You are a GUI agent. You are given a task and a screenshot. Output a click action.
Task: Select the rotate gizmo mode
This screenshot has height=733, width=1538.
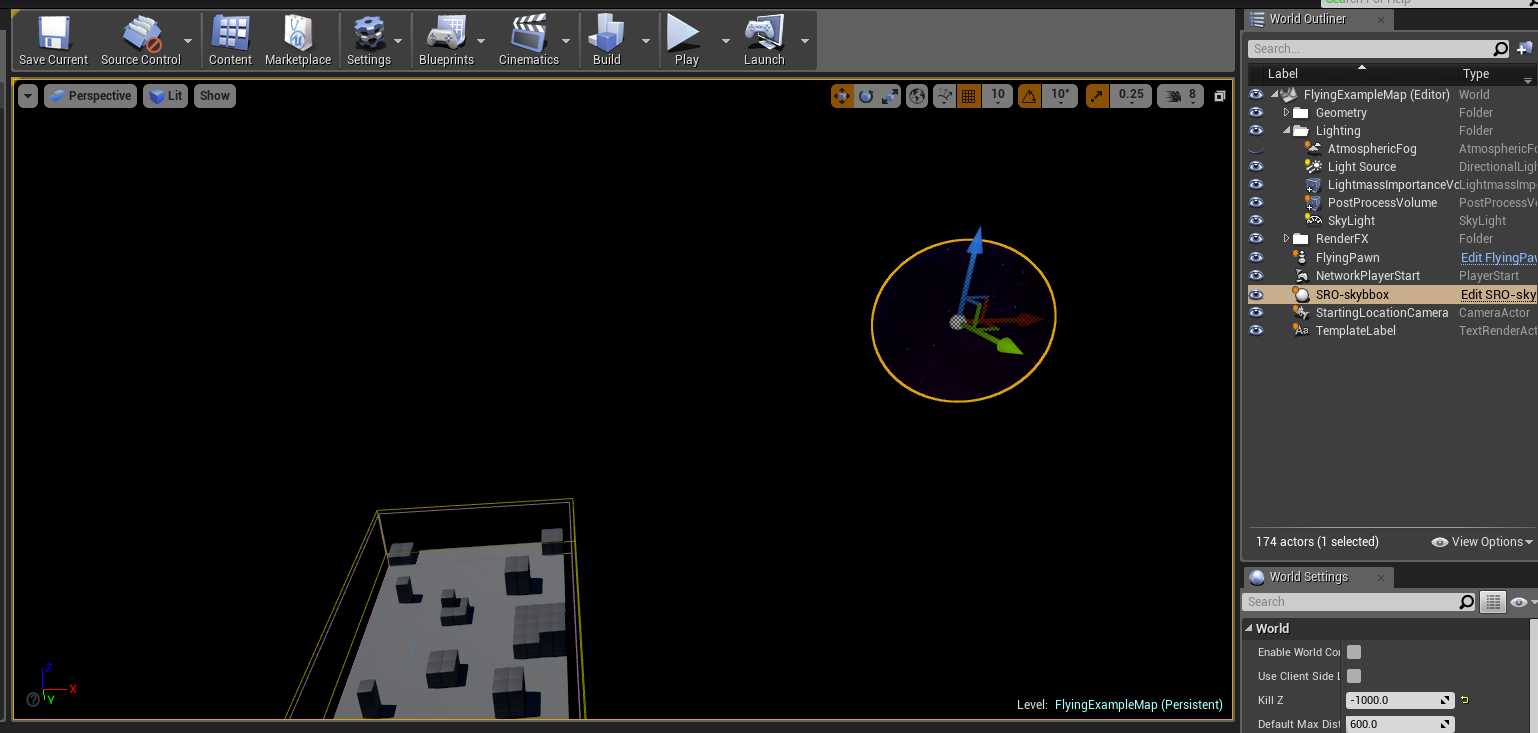(866, 96)
